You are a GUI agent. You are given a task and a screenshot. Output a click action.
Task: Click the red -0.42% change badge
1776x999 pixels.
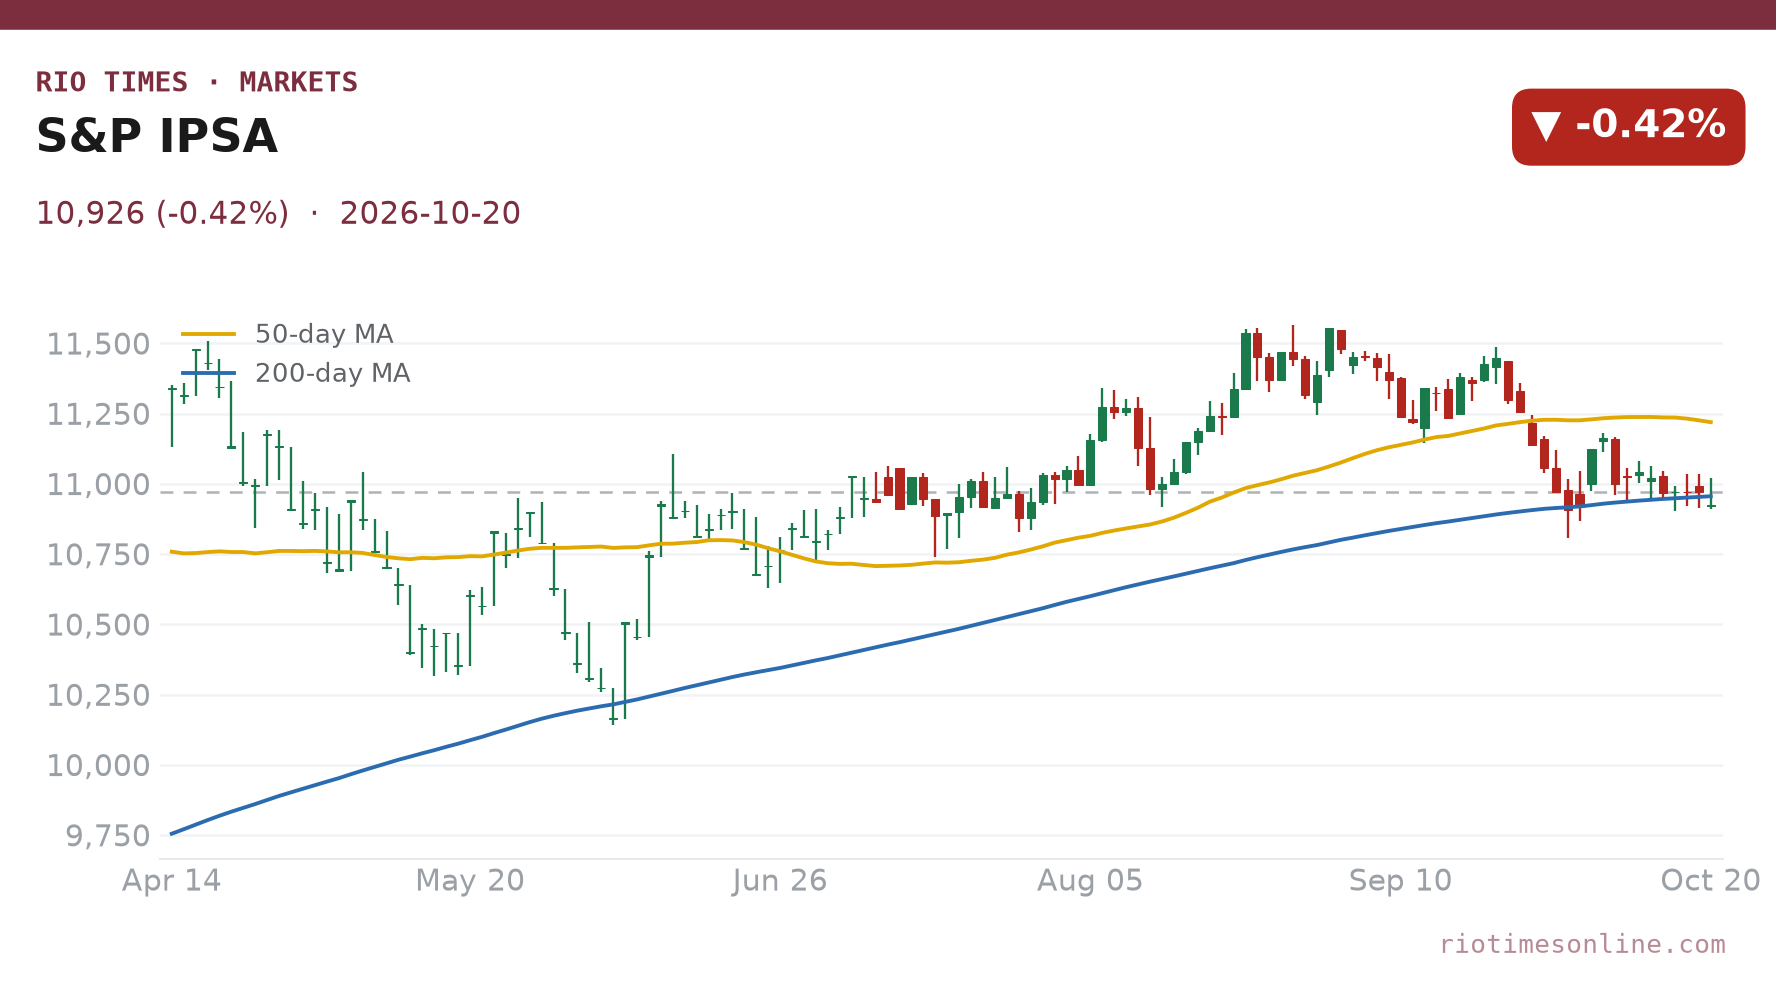pos(1628,127)
